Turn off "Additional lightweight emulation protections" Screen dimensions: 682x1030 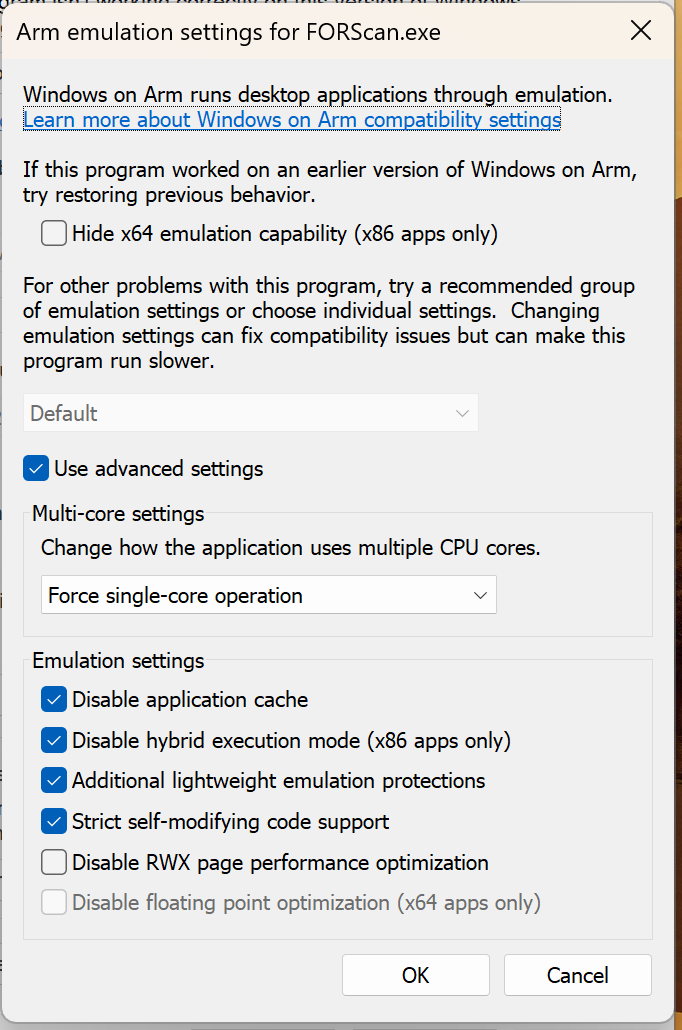click(x=54, y=780)
